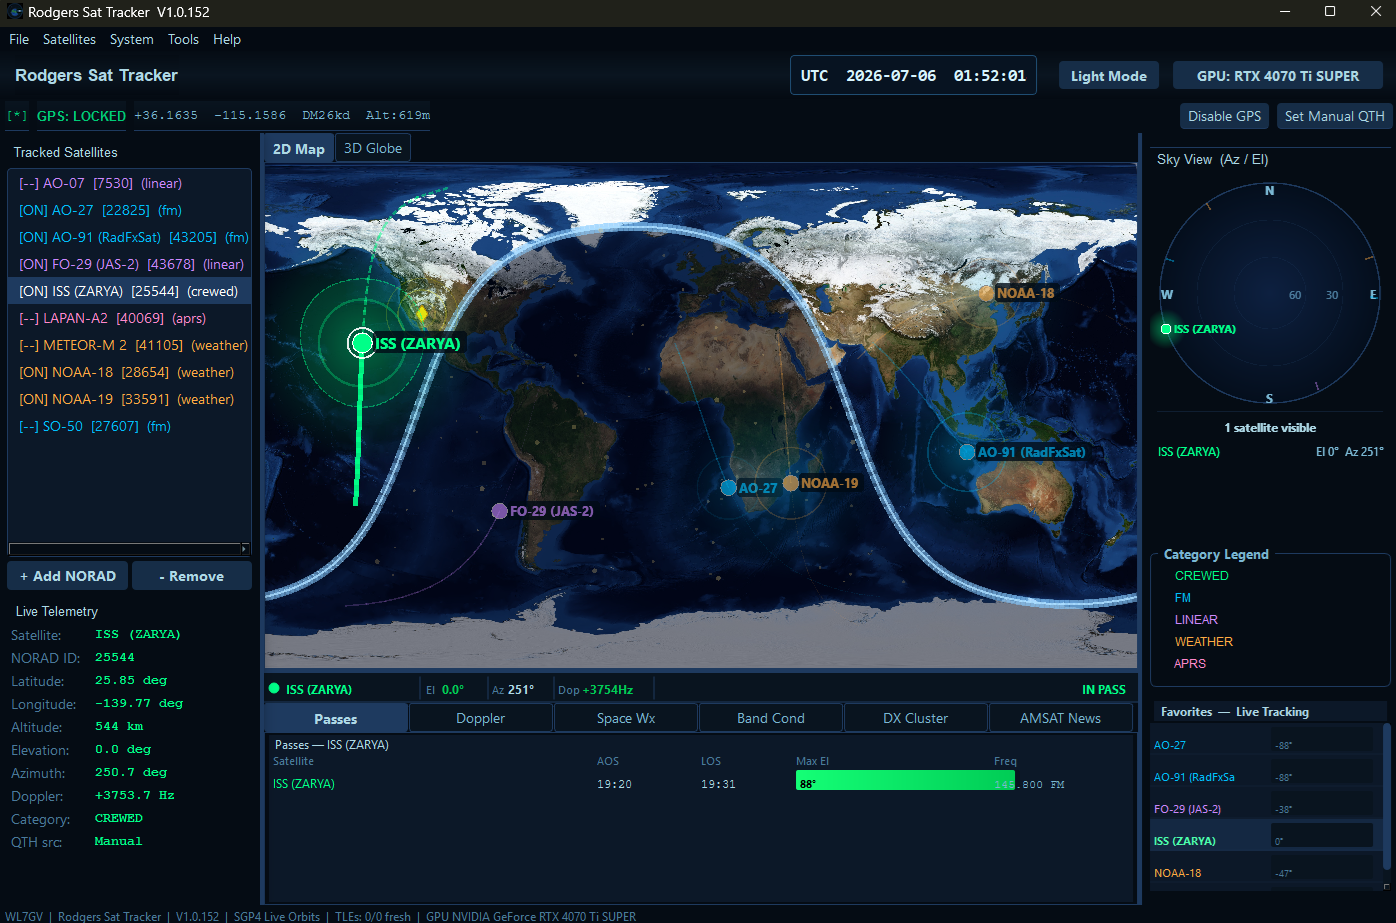Click the AO-27 satellite dot on map
Screen dimensions: 1396x923
point(728,488)
